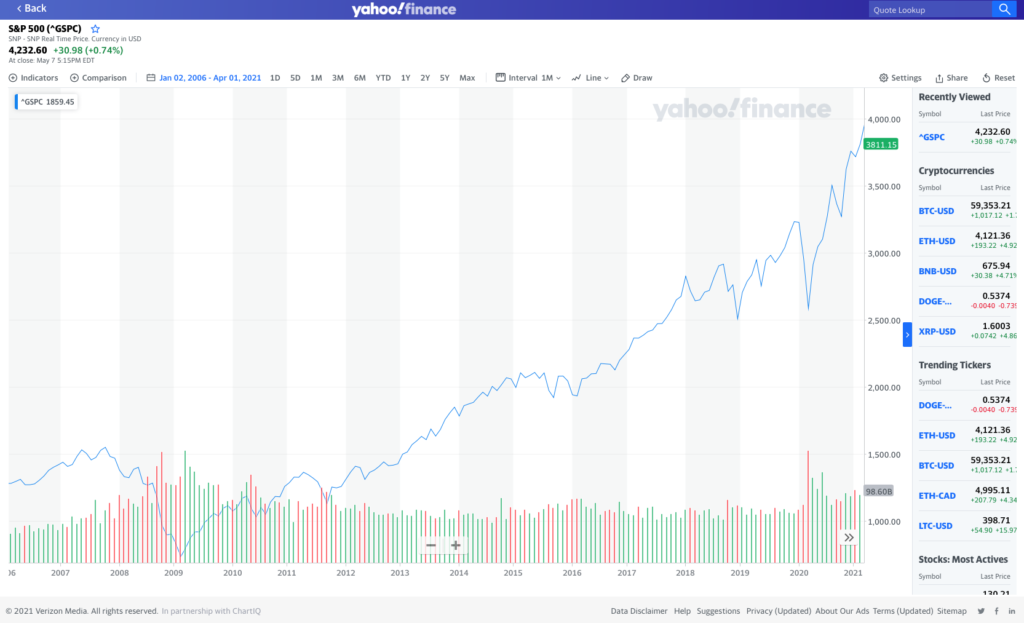Select the 5Y range tab

pos(444,78)
